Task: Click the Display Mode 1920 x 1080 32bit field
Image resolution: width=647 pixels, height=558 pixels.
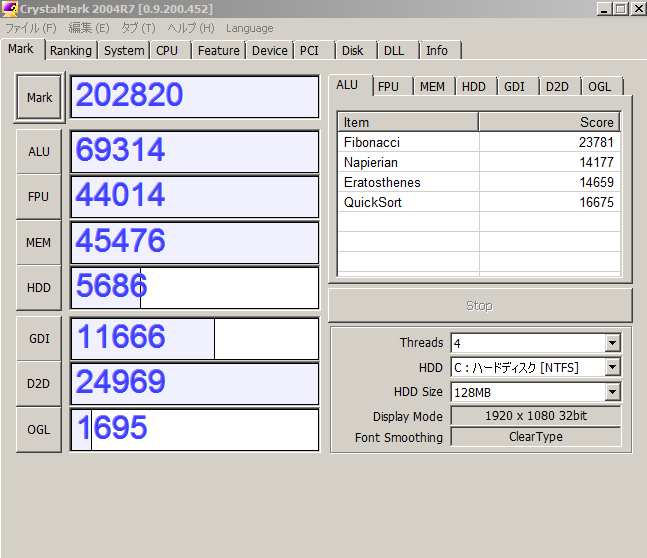Action: pos(536,415)
